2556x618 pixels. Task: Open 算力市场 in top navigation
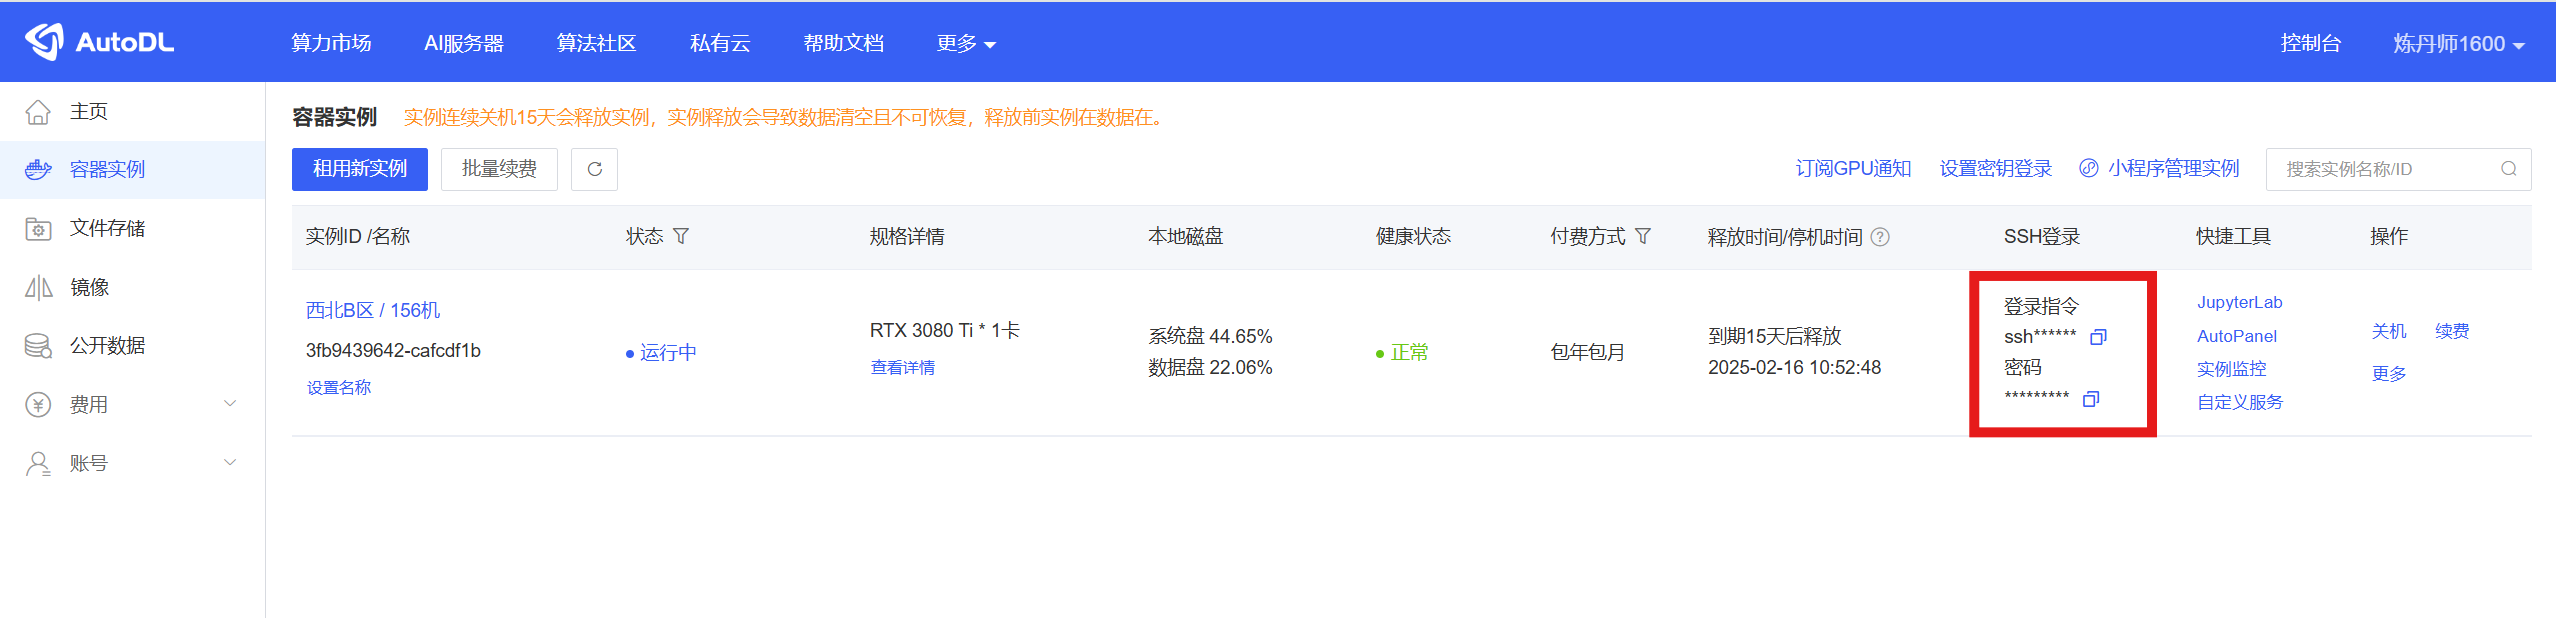coord(331,44)
